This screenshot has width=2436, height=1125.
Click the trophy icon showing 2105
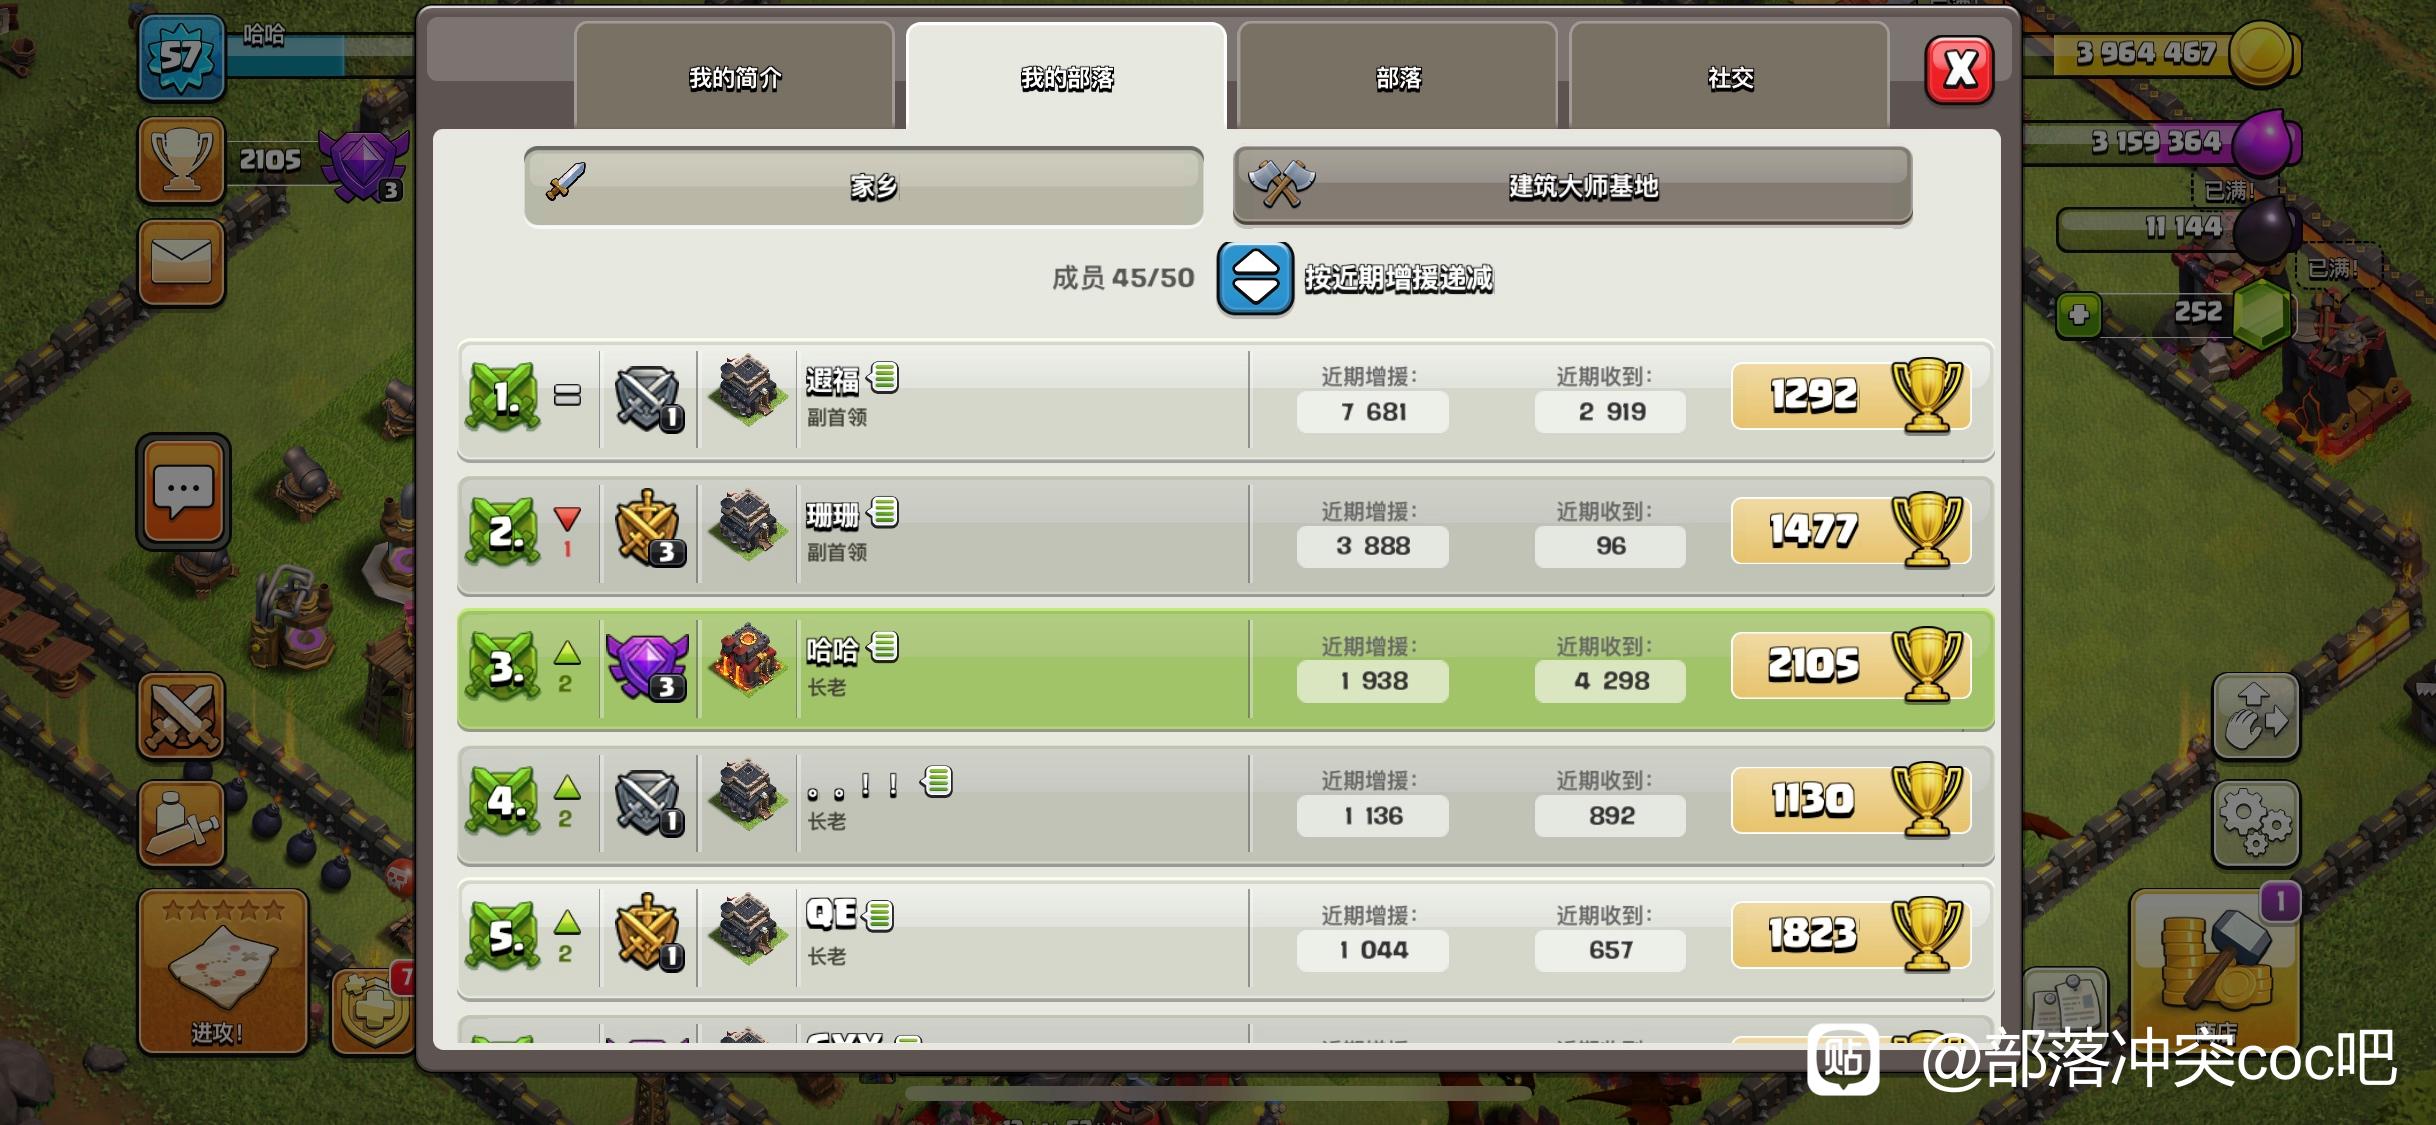coord(181,160)
